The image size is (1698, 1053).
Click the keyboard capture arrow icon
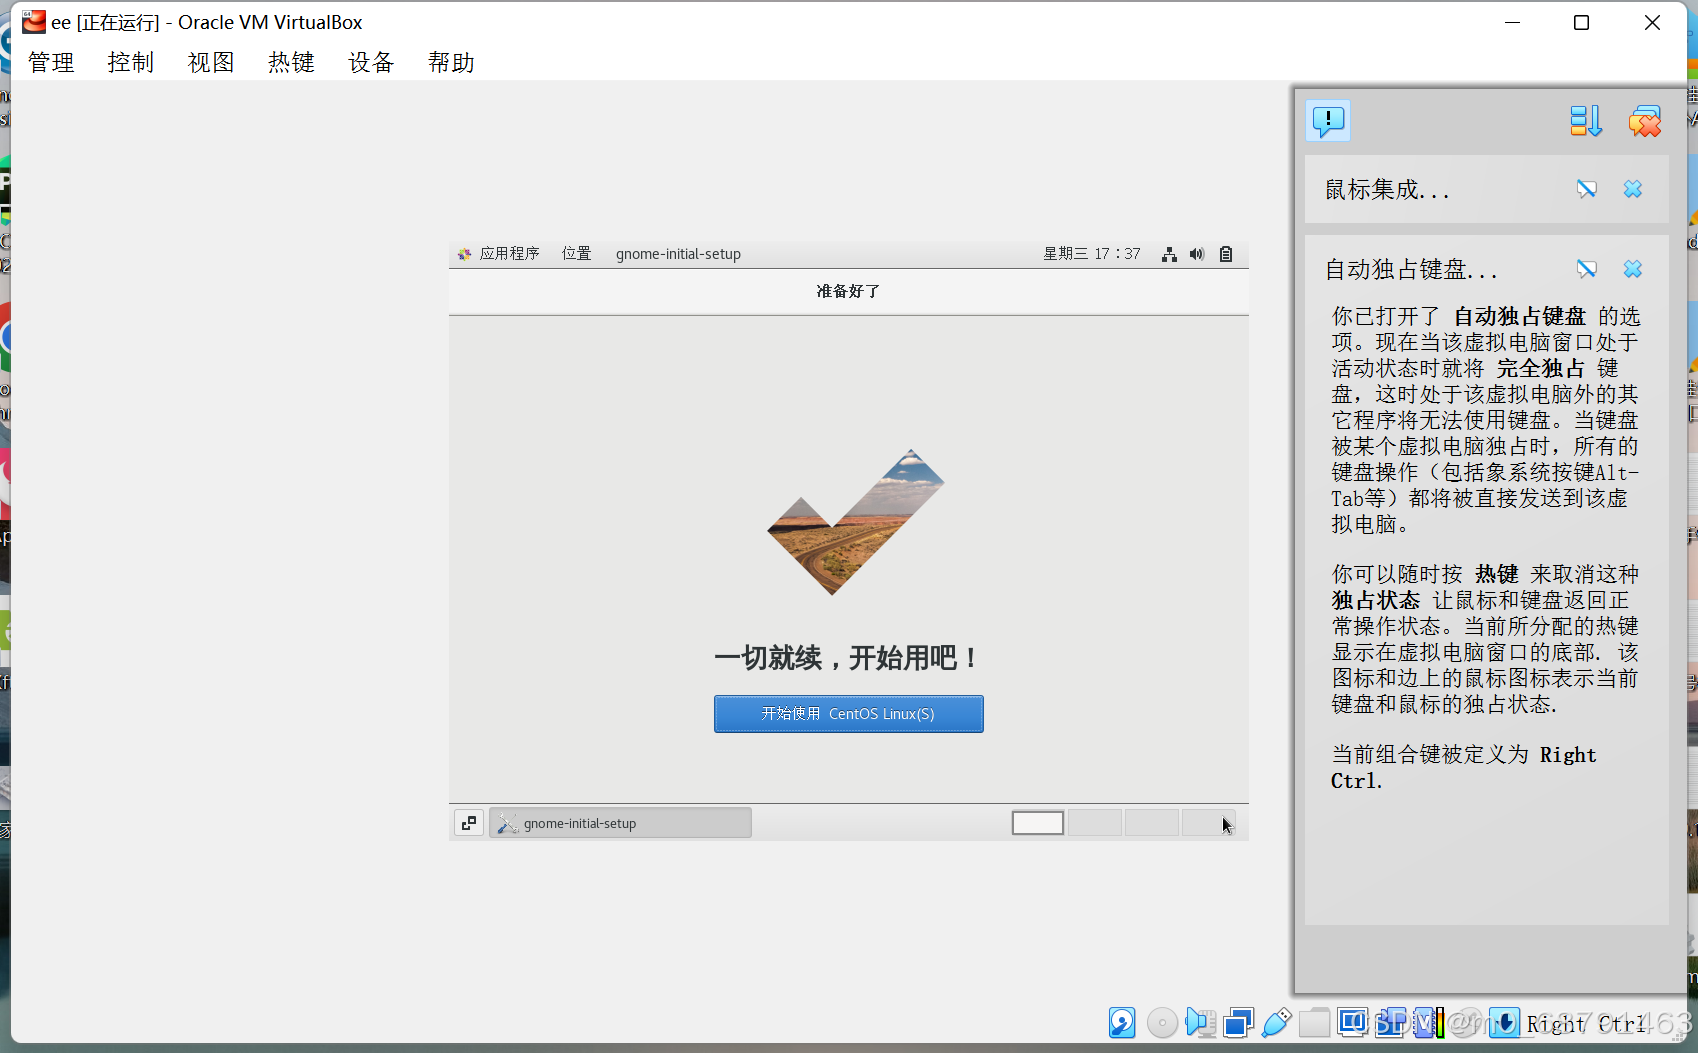(x=1504, y=1022)
